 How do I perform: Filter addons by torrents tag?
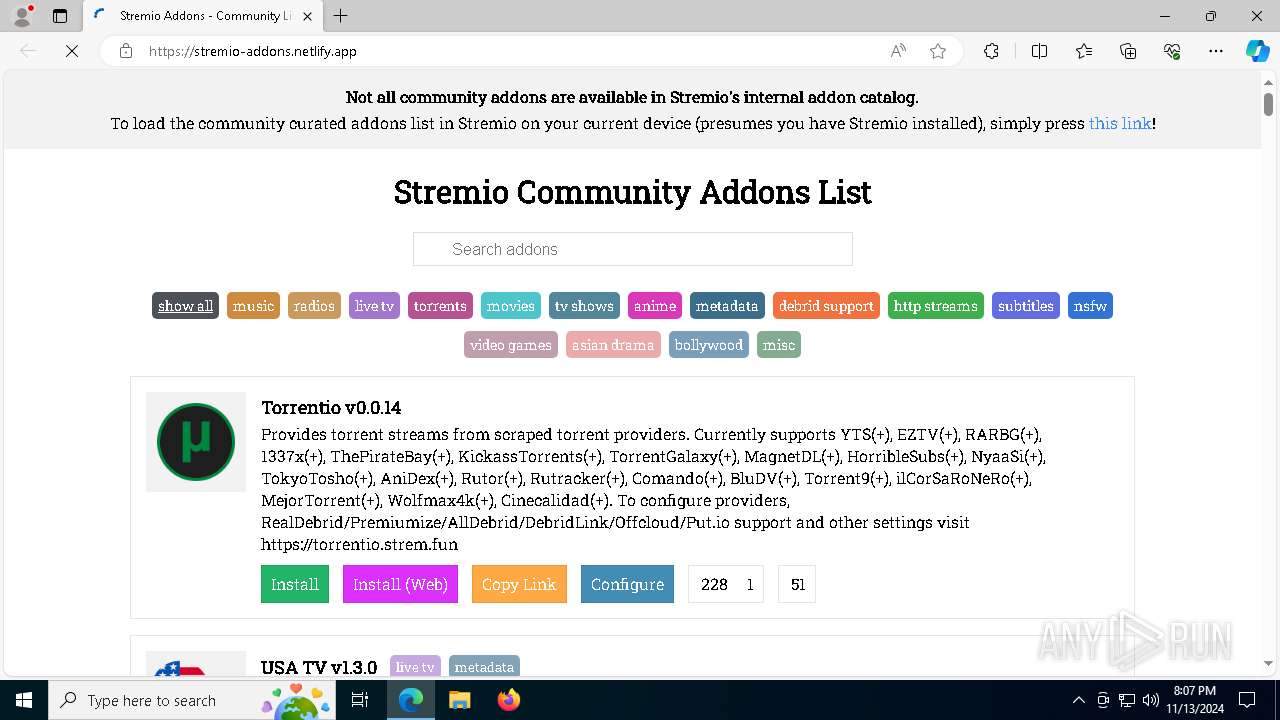(x=440, y=306)
